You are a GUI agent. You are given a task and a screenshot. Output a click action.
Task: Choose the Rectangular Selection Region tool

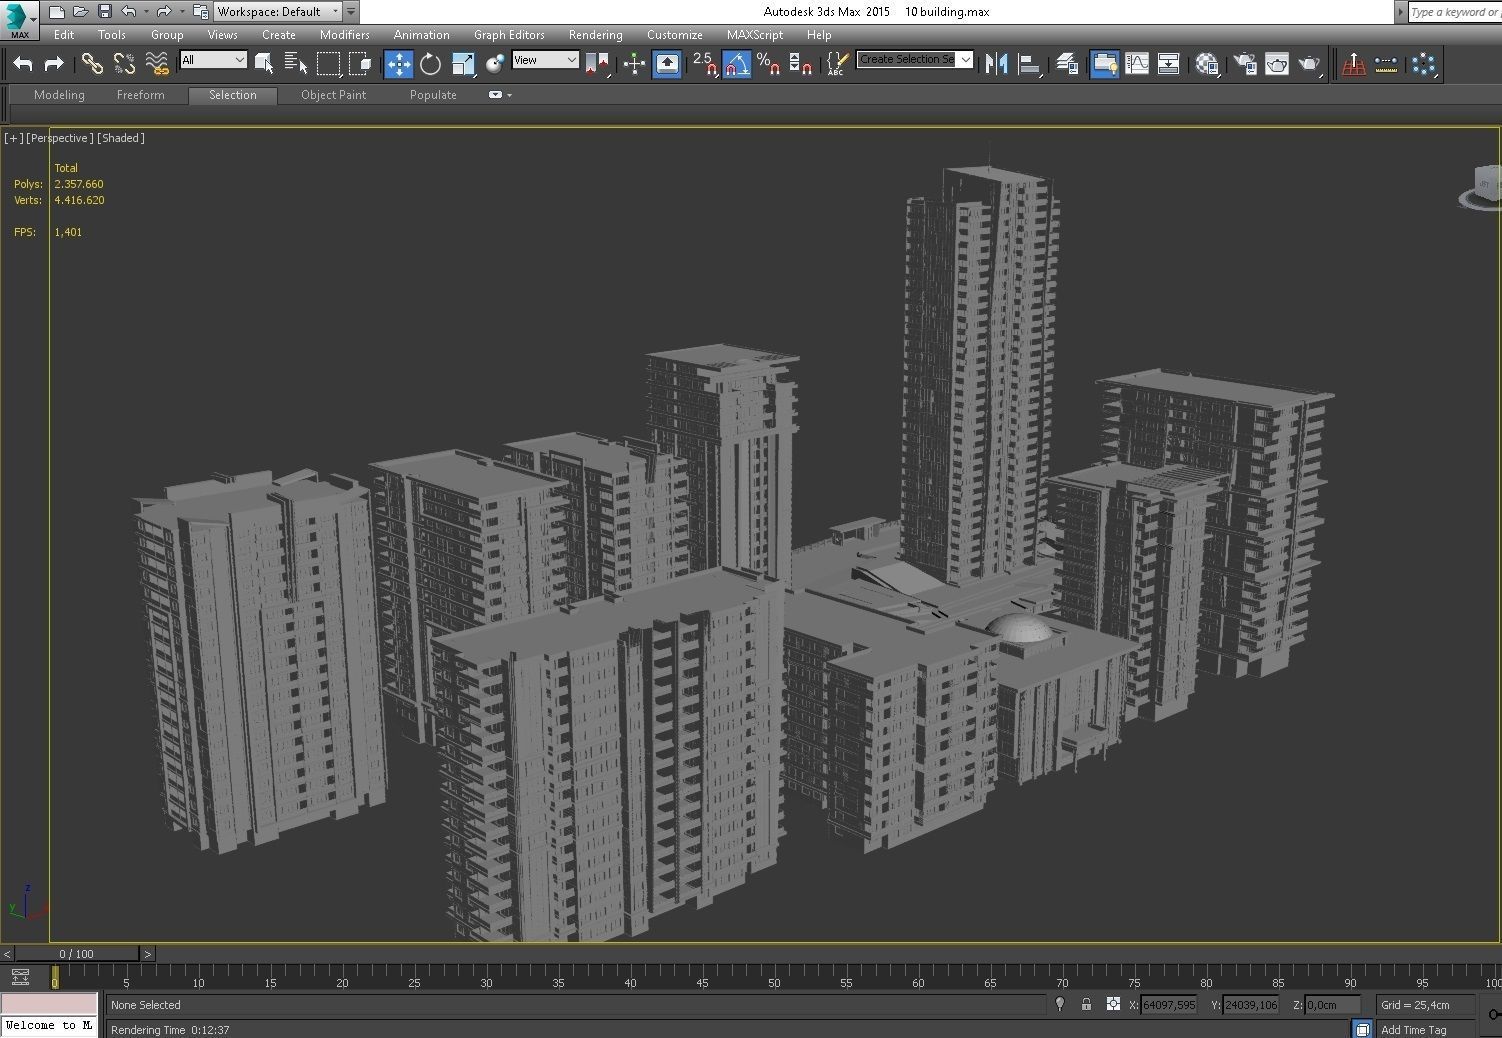coord(328,64)
